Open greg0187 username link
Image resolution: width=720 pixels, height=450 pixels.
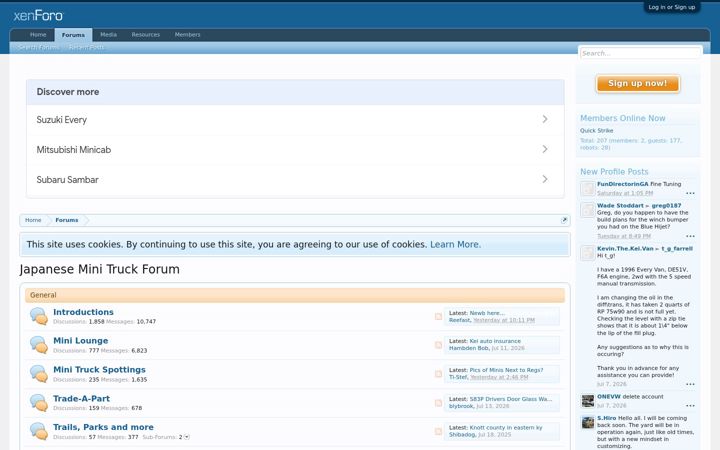[666, 206]
